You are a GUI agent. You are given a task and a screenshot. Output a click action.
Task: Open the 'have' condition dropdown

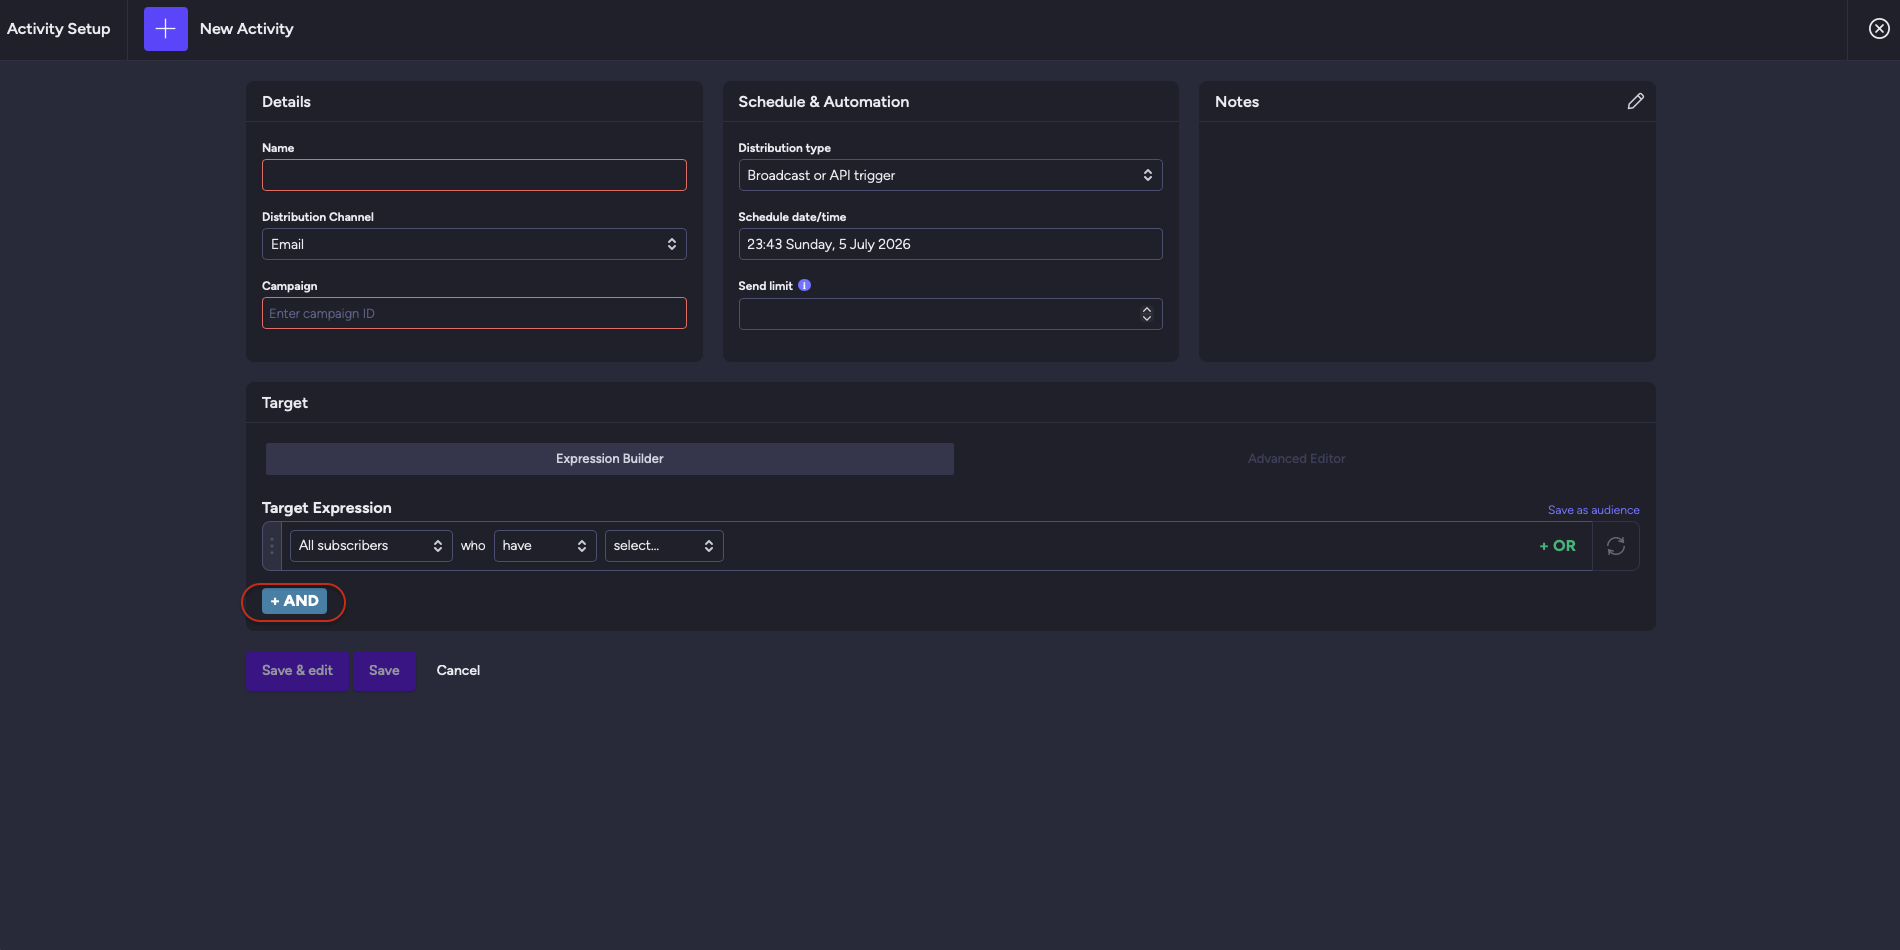coord(545,546)
